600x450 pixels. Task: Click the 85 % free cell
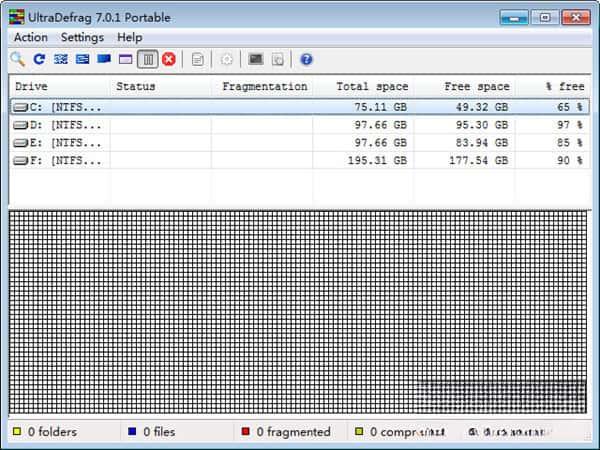[570, 143]
